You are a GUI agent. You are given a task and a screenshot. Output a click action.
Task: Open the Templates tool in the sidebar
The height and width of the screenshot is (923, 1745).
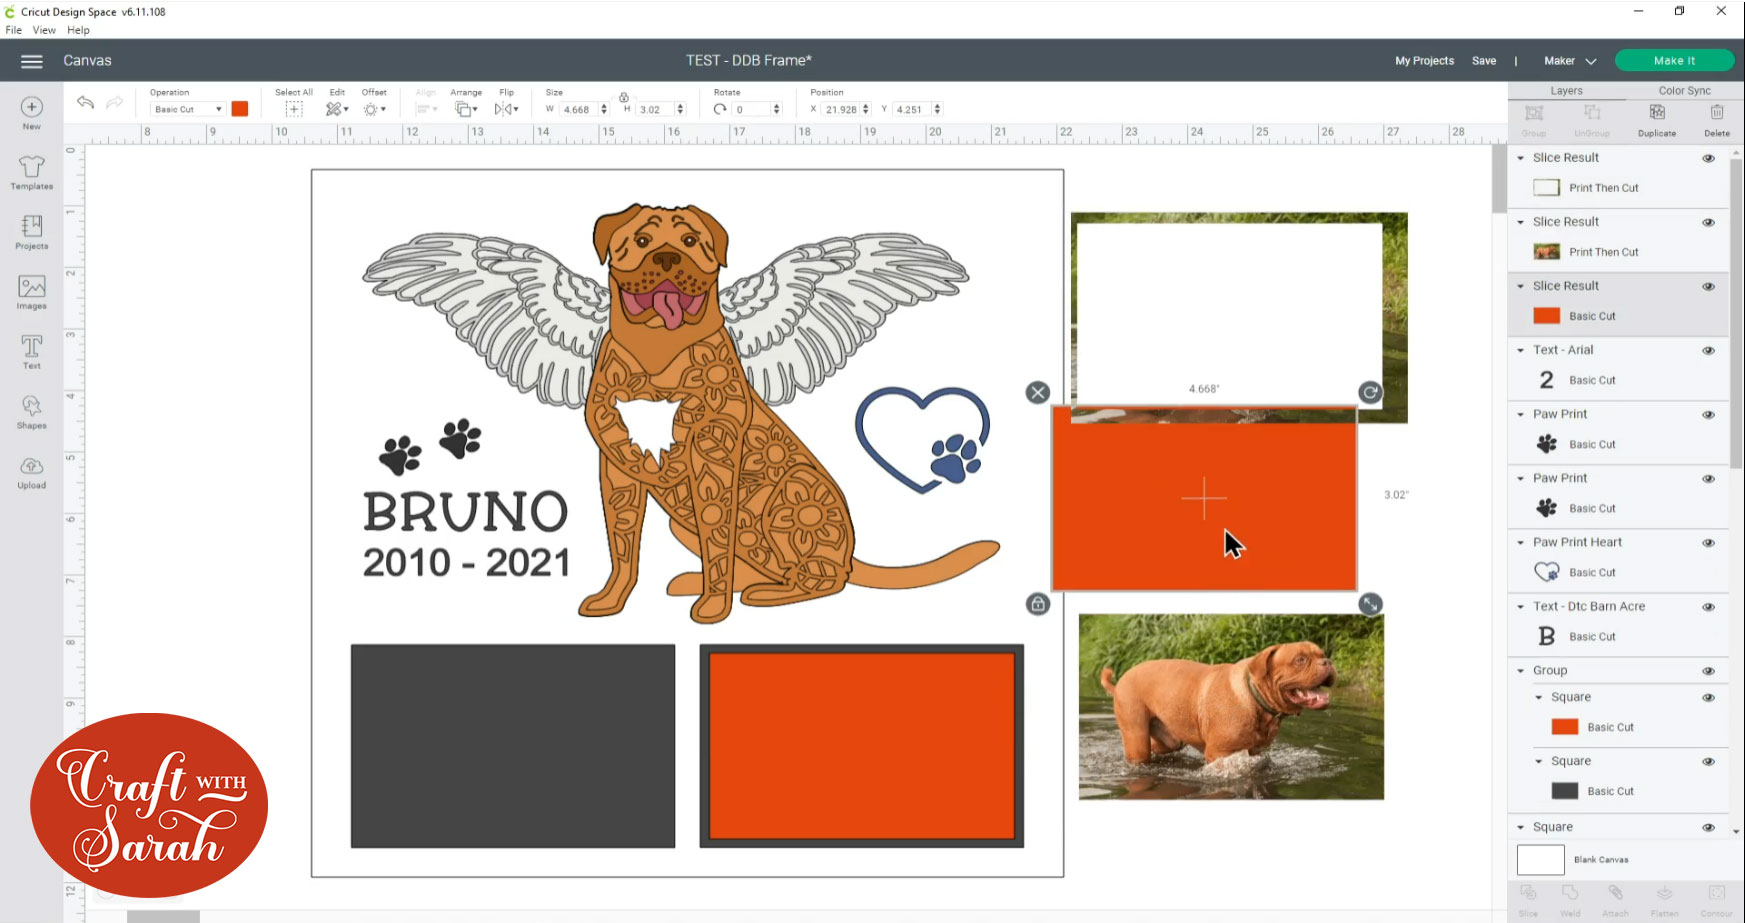(x=32, y=172)
